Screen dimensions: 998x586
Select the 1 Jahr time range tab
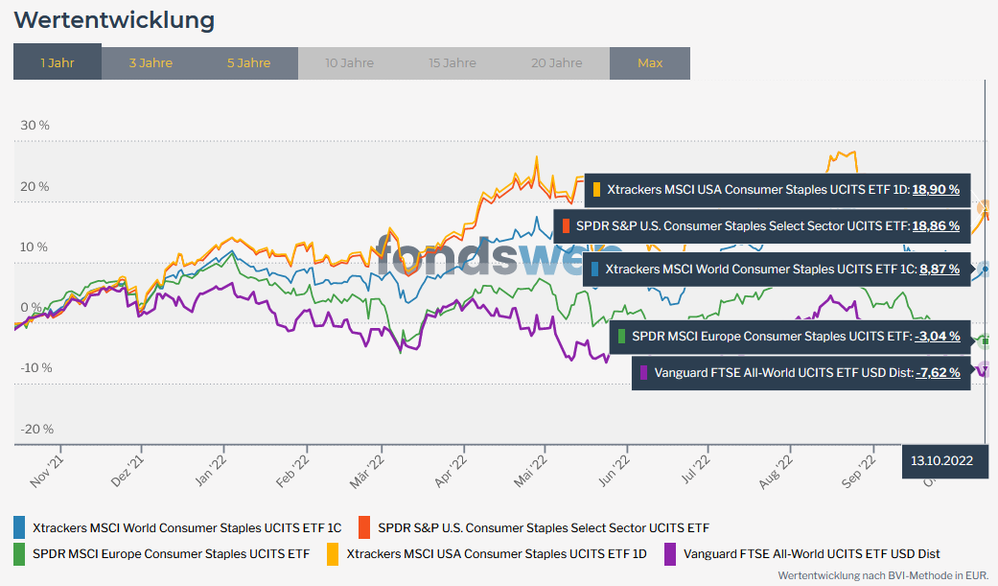[57, 63]
